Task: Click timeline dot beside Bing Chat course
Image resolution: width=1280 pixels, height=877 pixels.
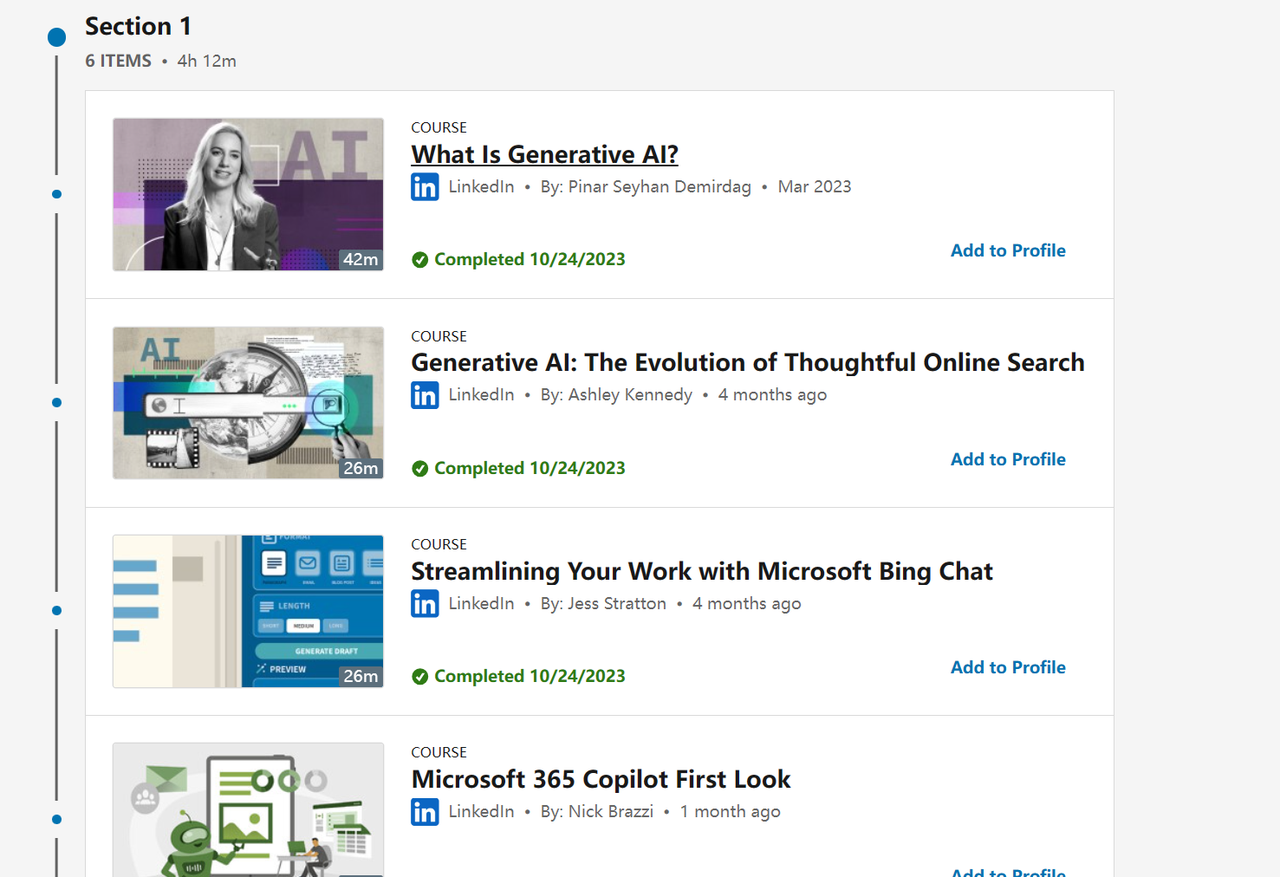Action: pyautogui.click(x=57, y=611)
